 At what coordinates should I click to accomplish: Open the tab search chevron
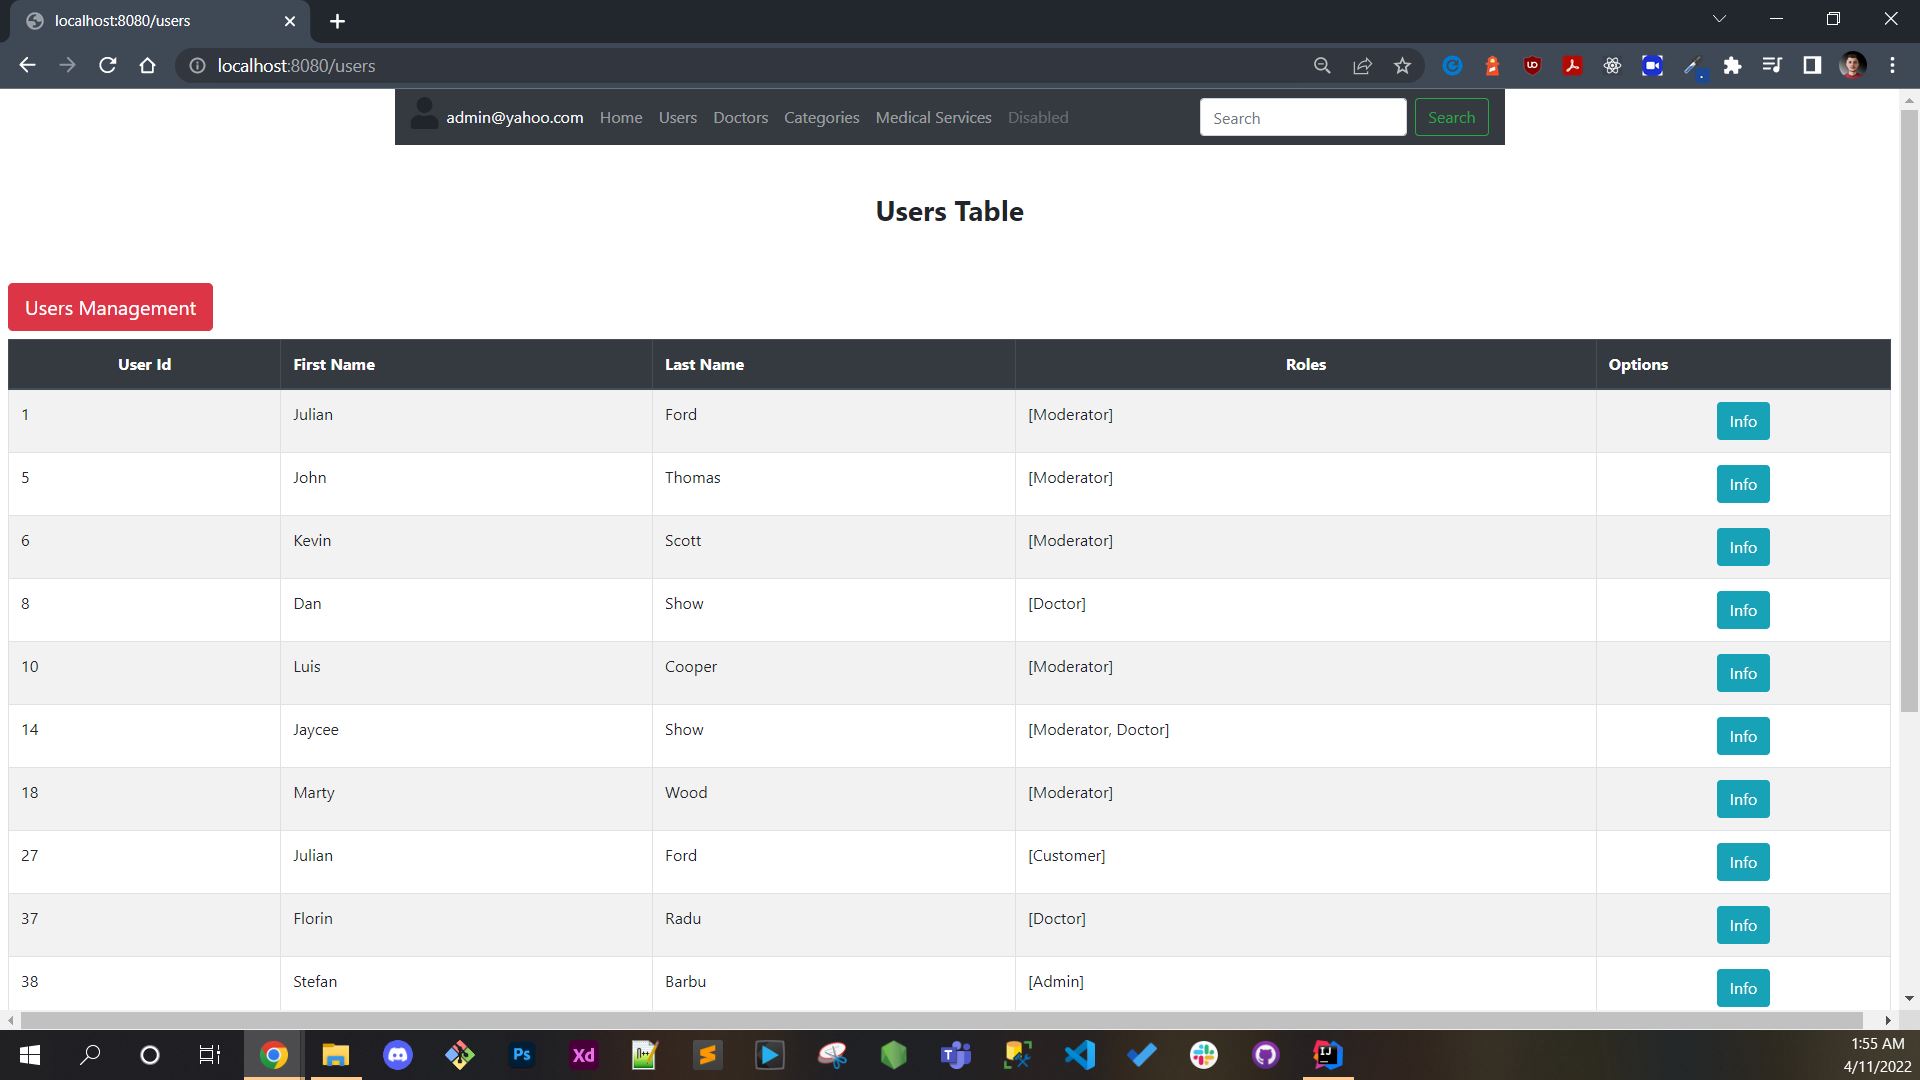[x=1720, y=18]
